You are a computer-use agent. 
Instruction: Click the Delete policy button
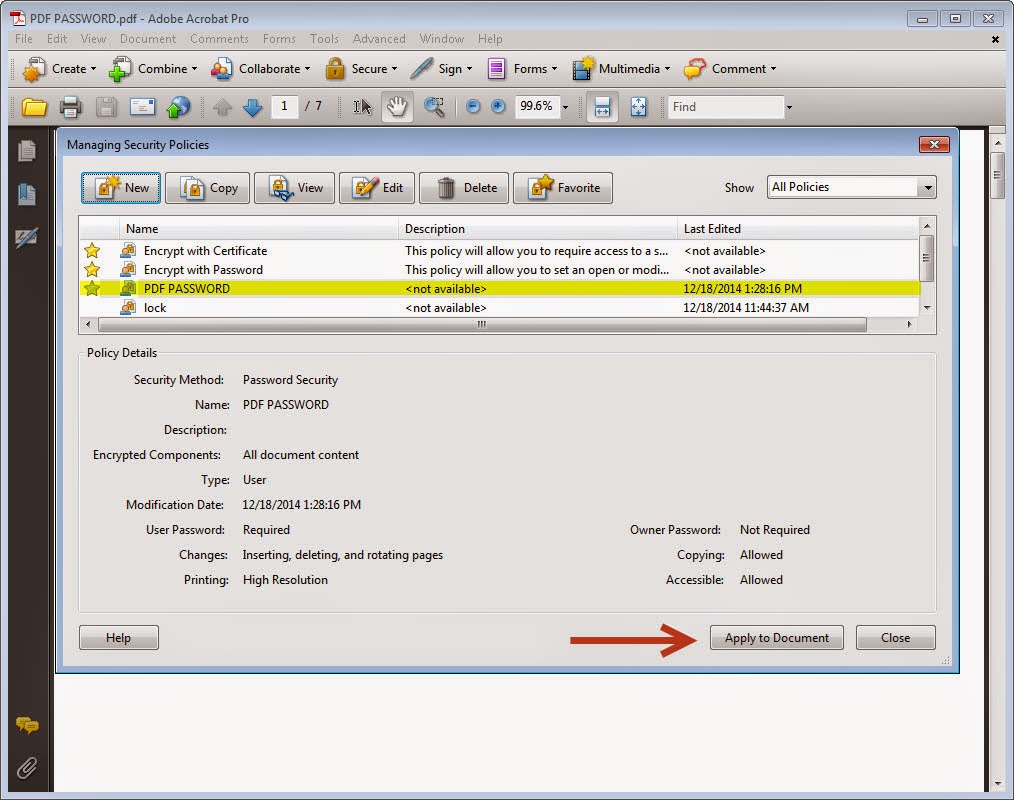464,188
